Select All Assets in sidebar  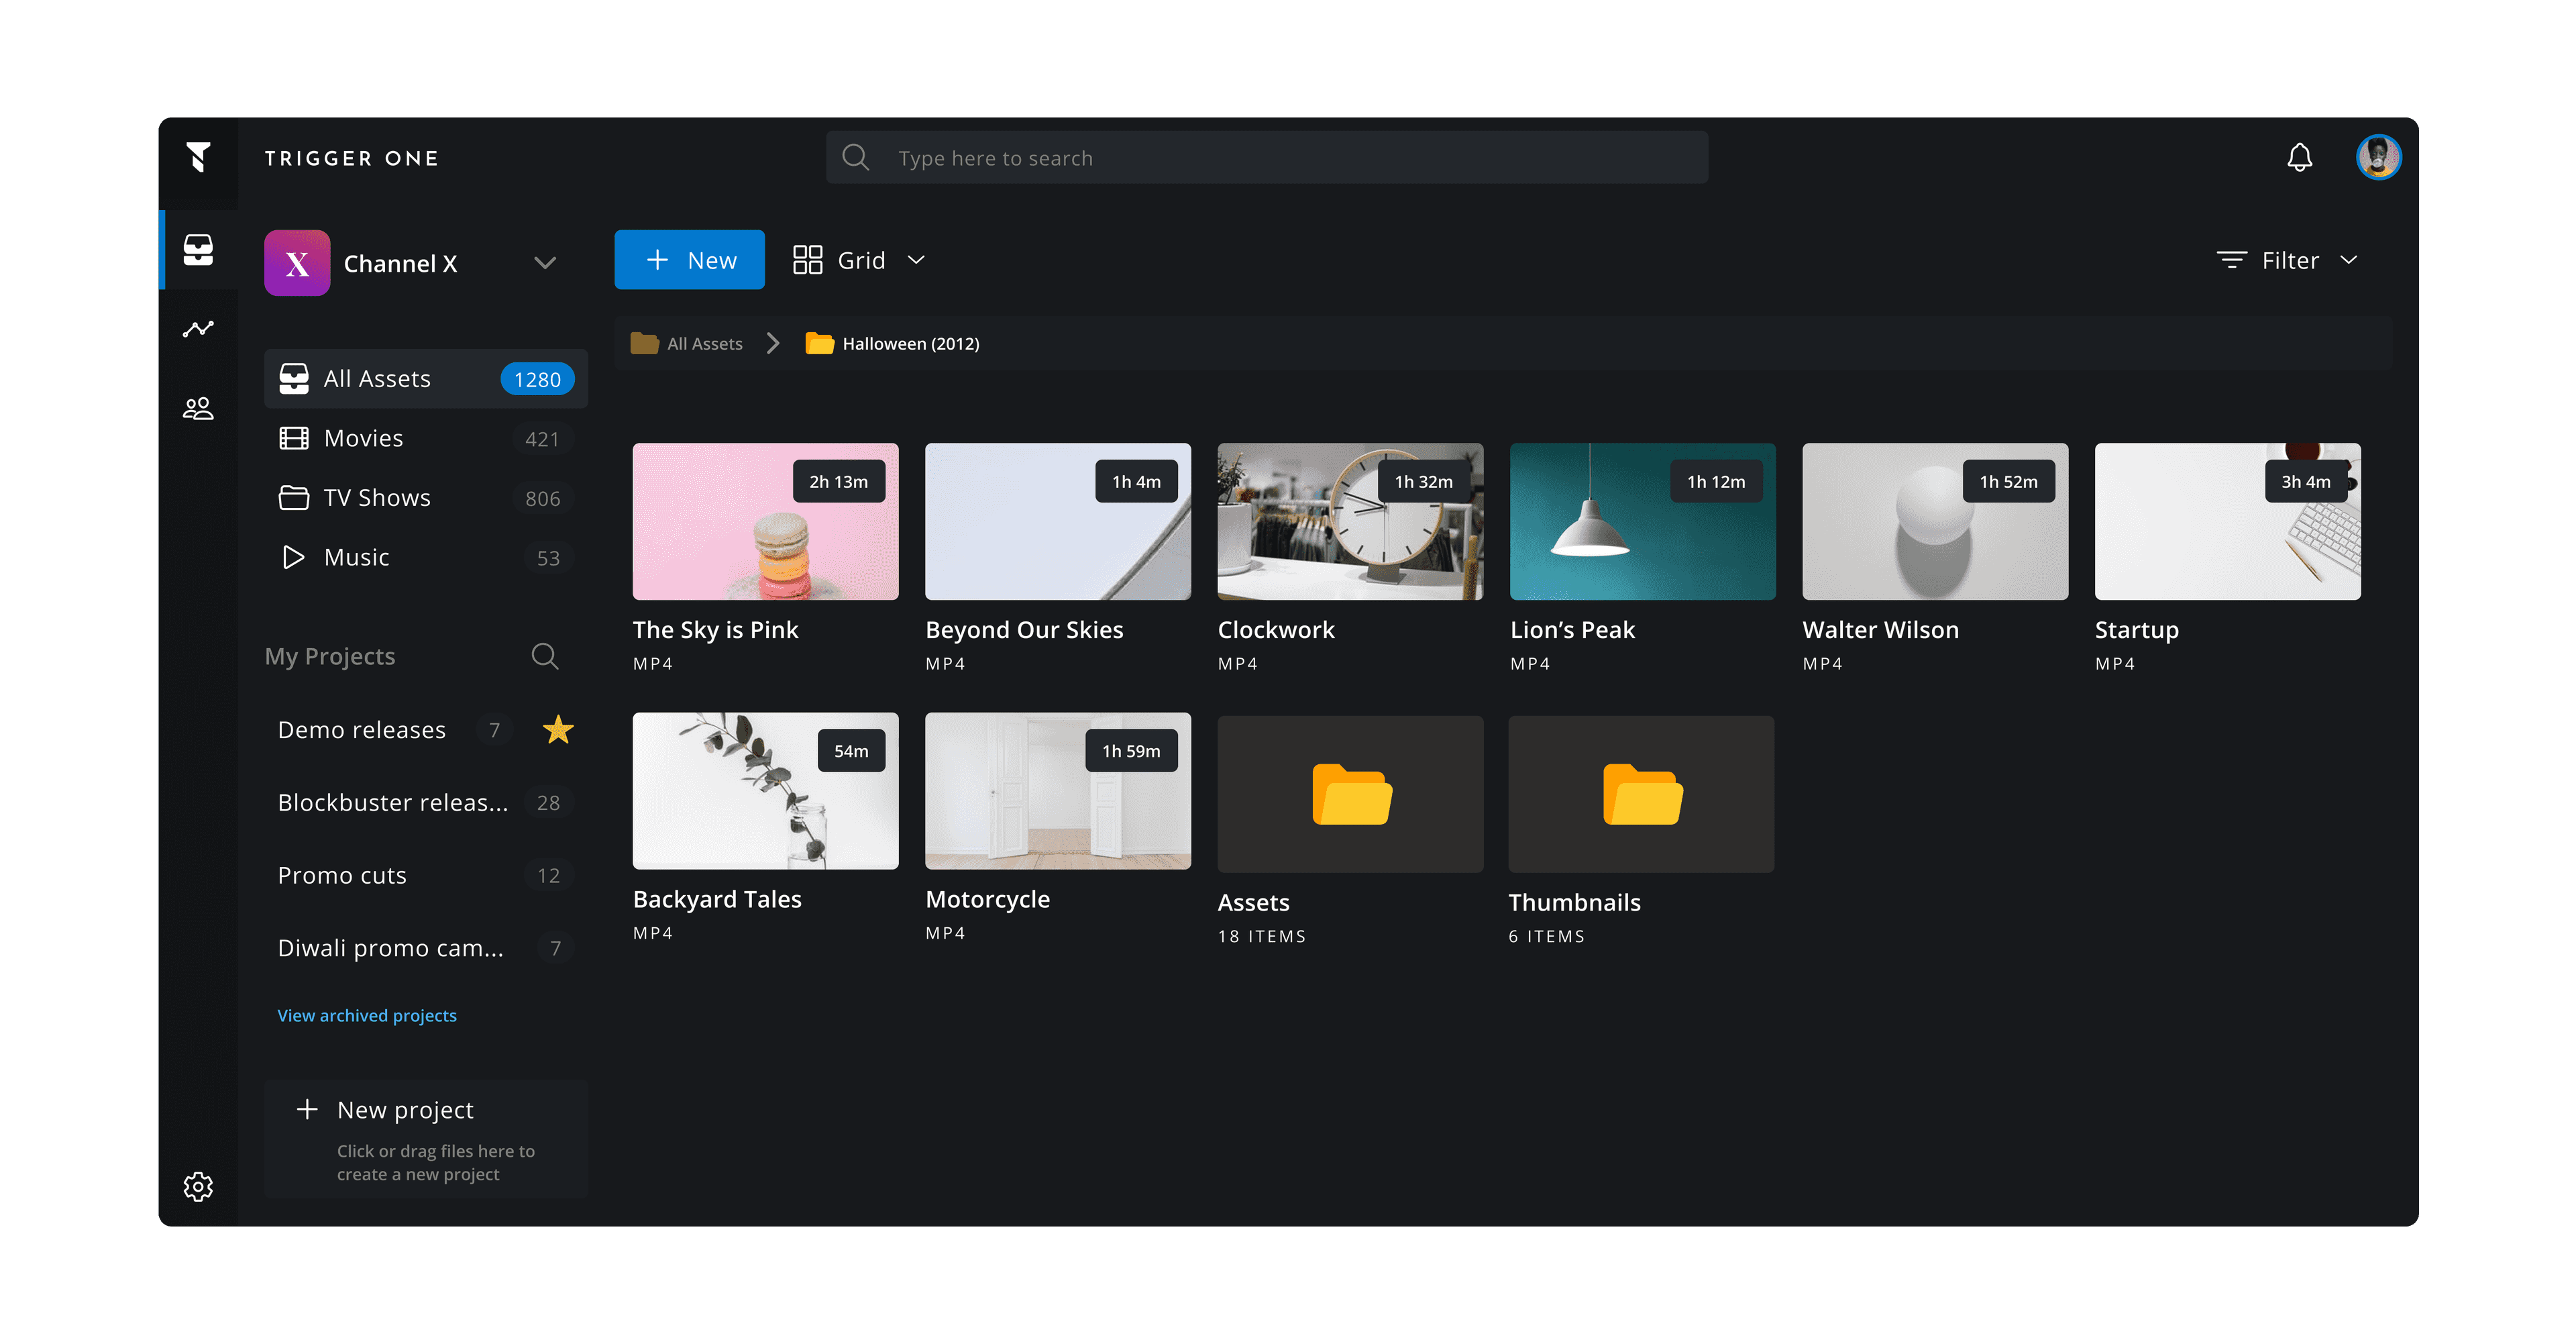pyautogui.click(x=426, y=379)
